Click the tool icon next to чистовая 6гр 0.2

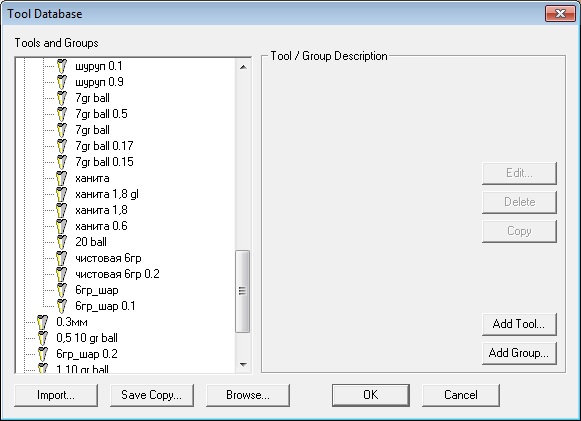coord(62,274)
